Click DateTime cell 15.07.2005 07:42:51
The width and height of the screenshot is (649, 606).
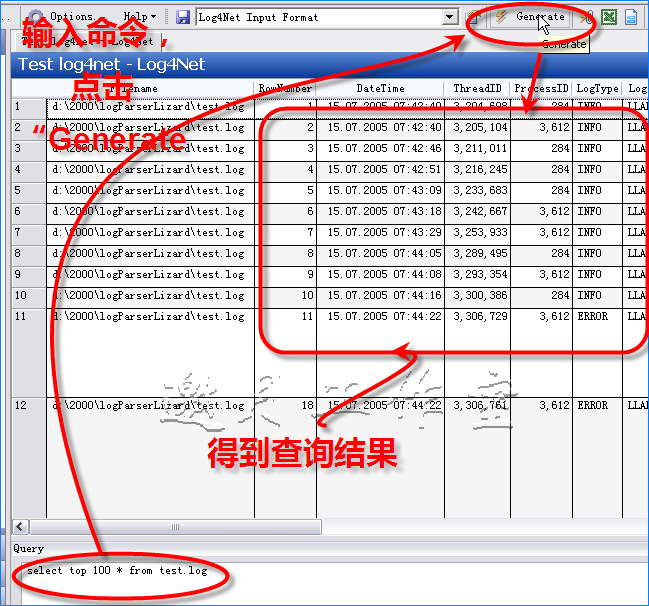pos(380,170)
